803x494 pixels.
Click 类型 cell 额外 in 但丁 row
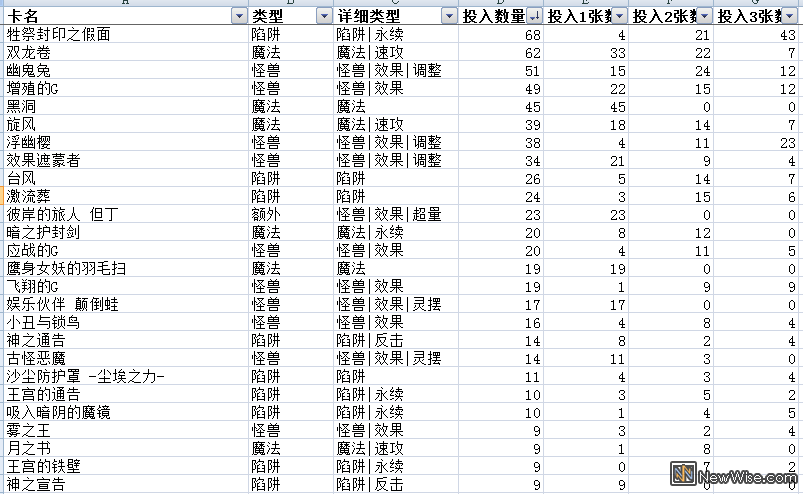click(291, 214)
